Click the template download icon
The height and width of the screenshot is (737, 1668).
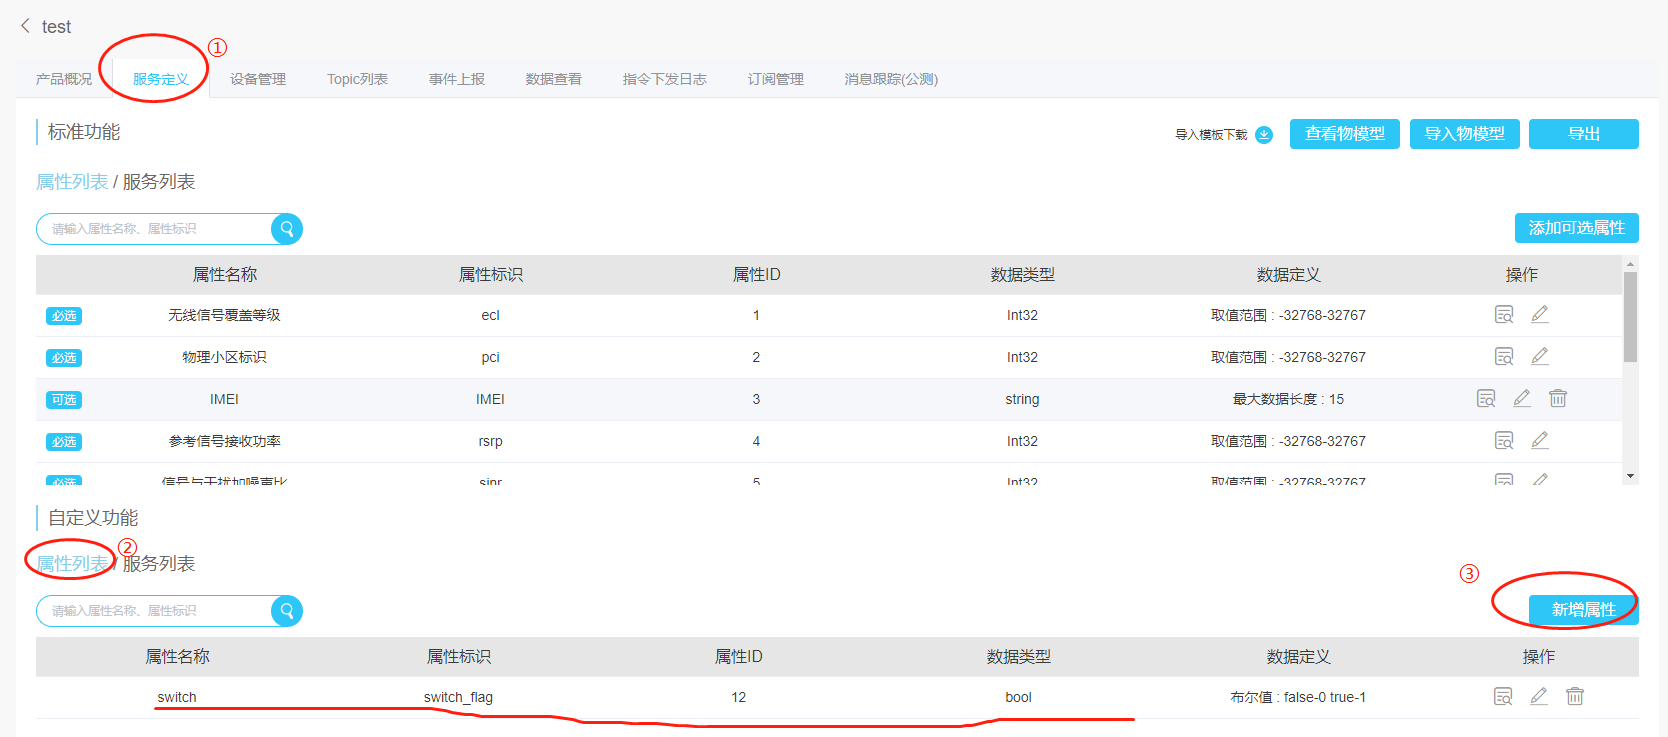[x=1264, y=134]
